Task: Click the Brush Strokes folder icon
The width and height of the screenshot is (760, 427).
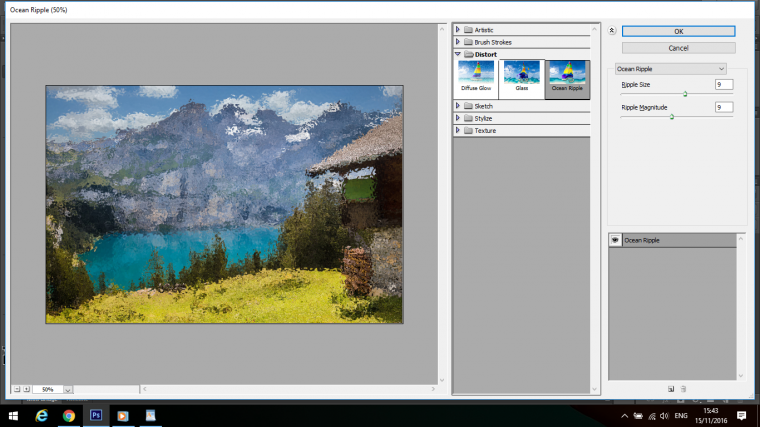Action: coord(468,42)
